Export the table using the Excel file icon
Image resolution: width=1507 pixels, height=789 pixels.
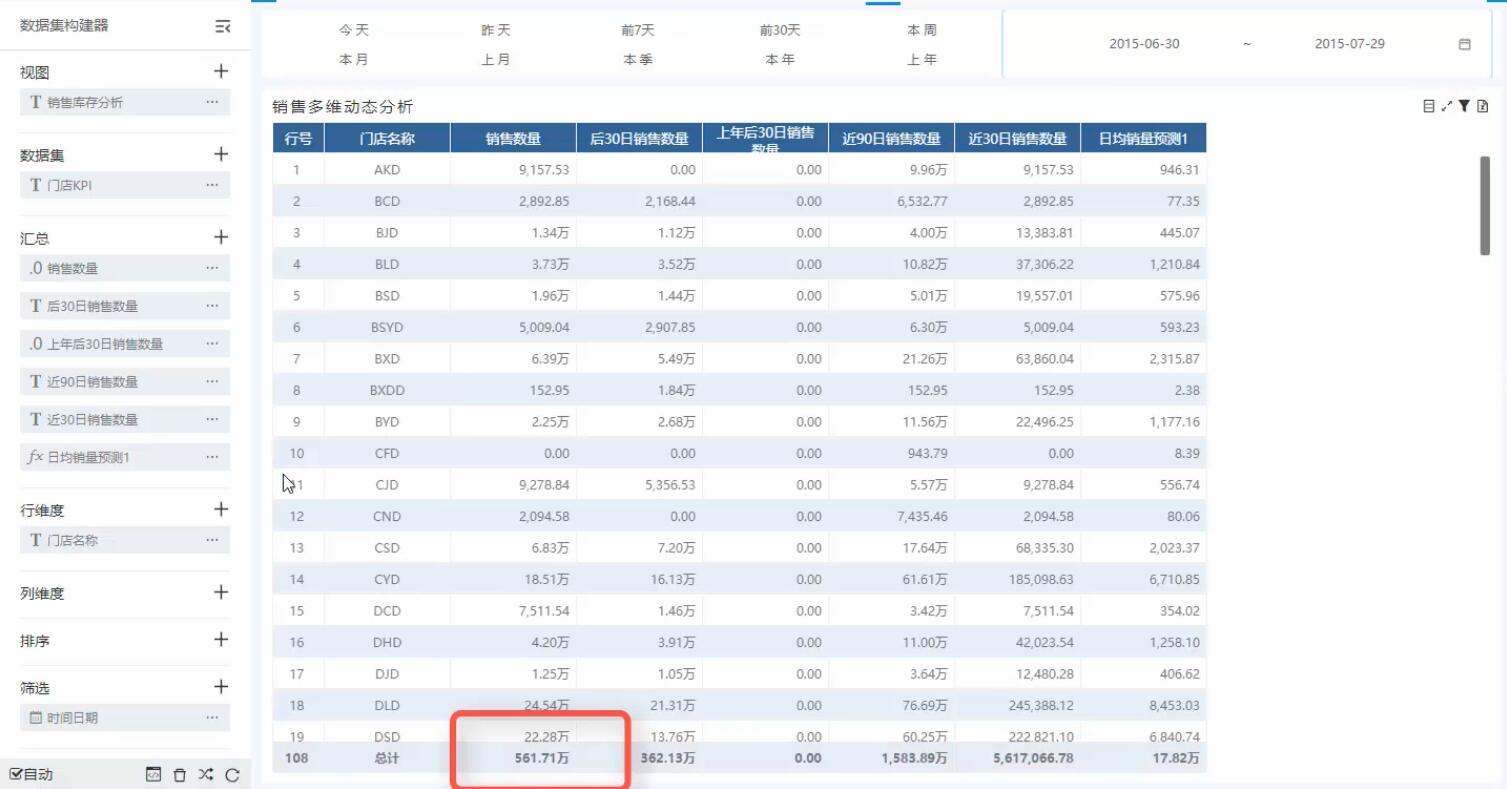pyautogui.click(x=1483, y=106)
